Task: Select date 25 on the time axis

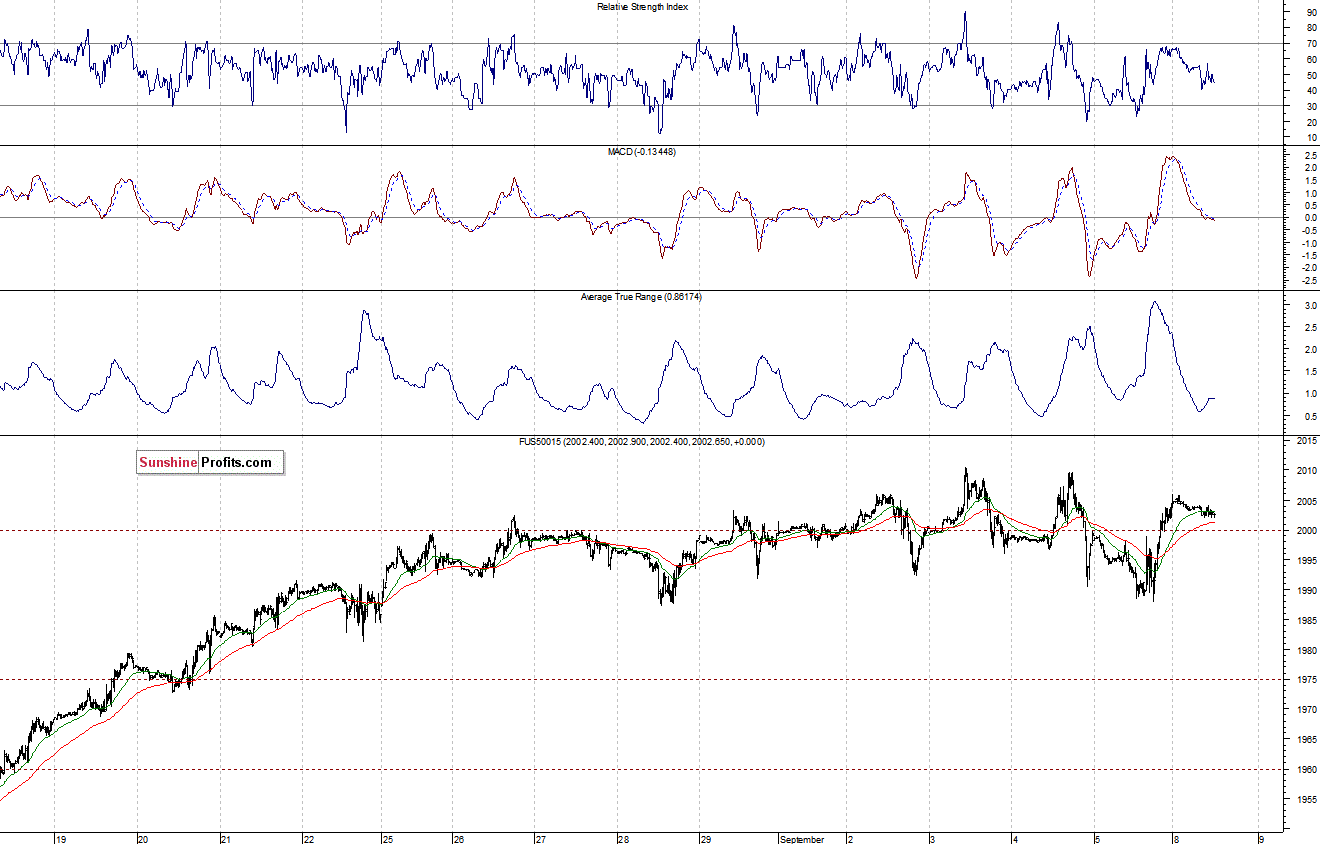Action: [x=387, y=839]
